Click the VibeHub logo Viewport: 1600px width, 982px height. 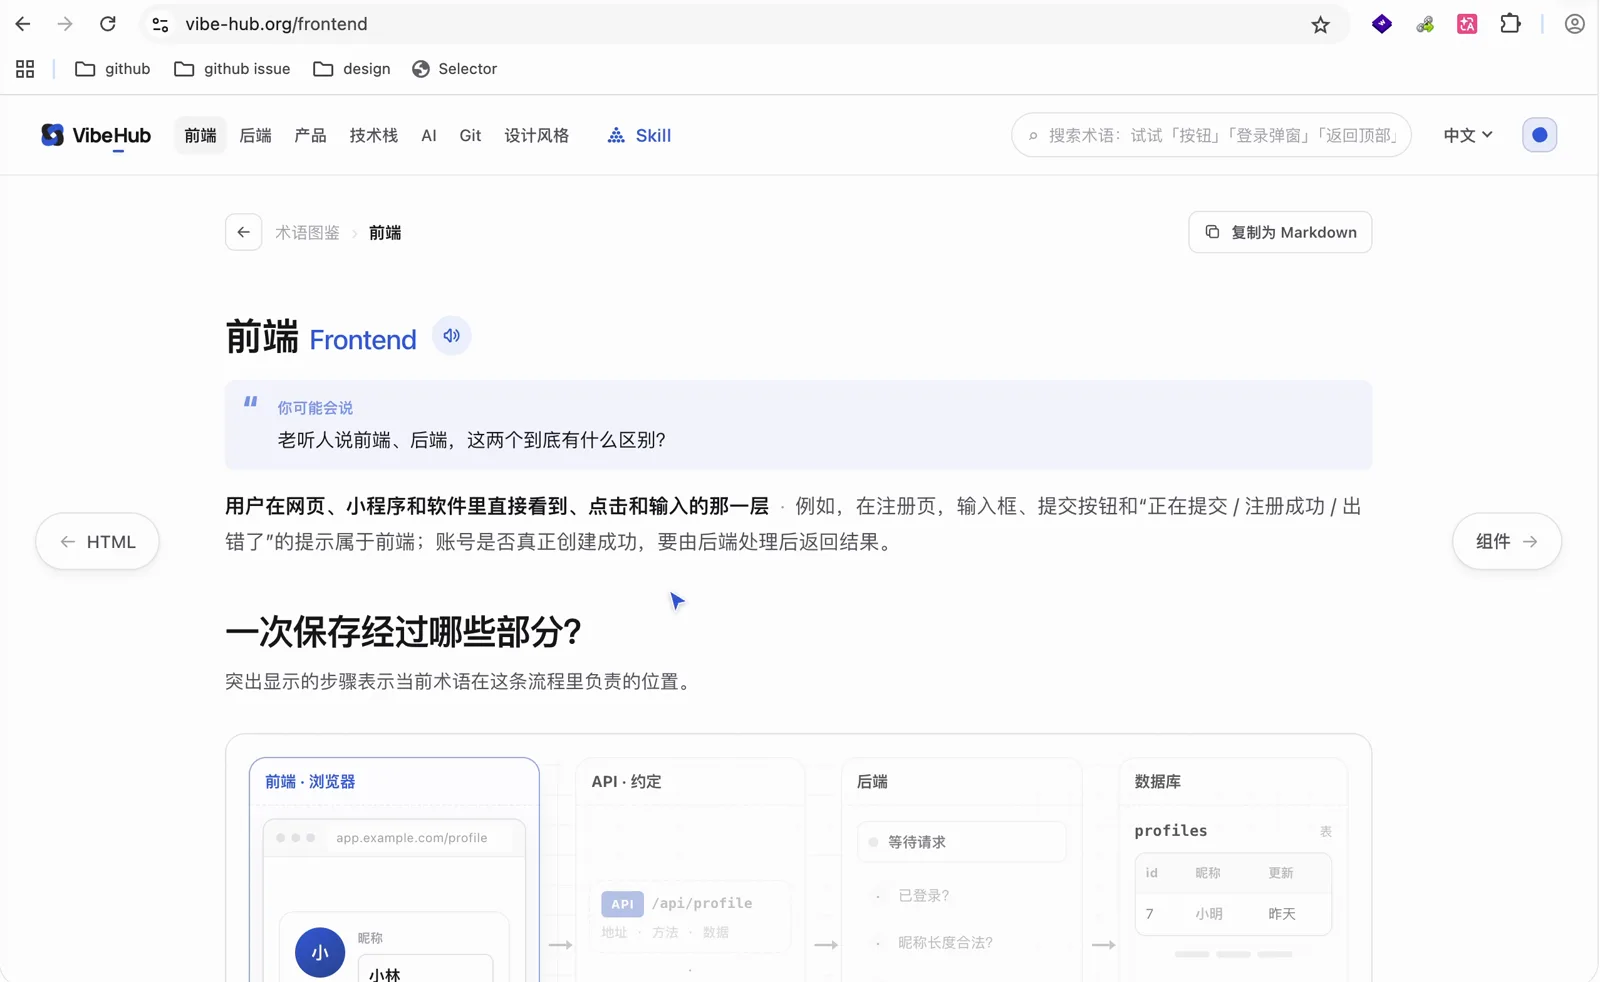[96, 135]
